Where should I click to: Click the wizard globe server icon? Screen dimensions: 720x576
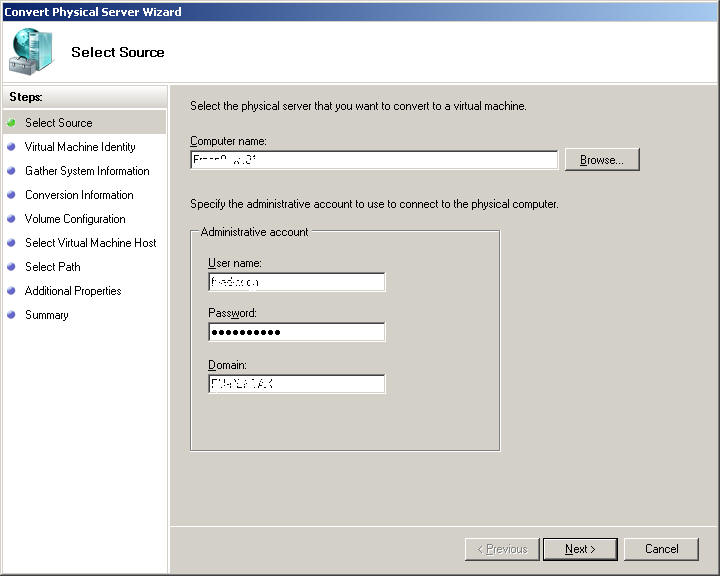point(31,51)
